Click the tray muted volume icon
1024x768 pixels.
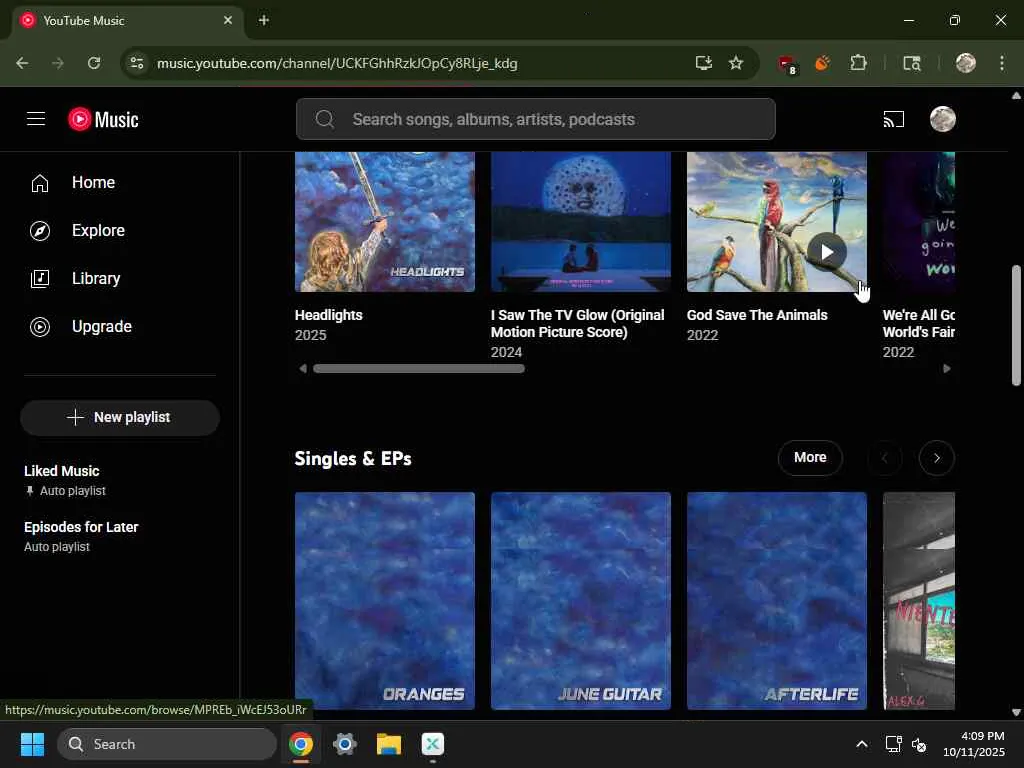919,744
